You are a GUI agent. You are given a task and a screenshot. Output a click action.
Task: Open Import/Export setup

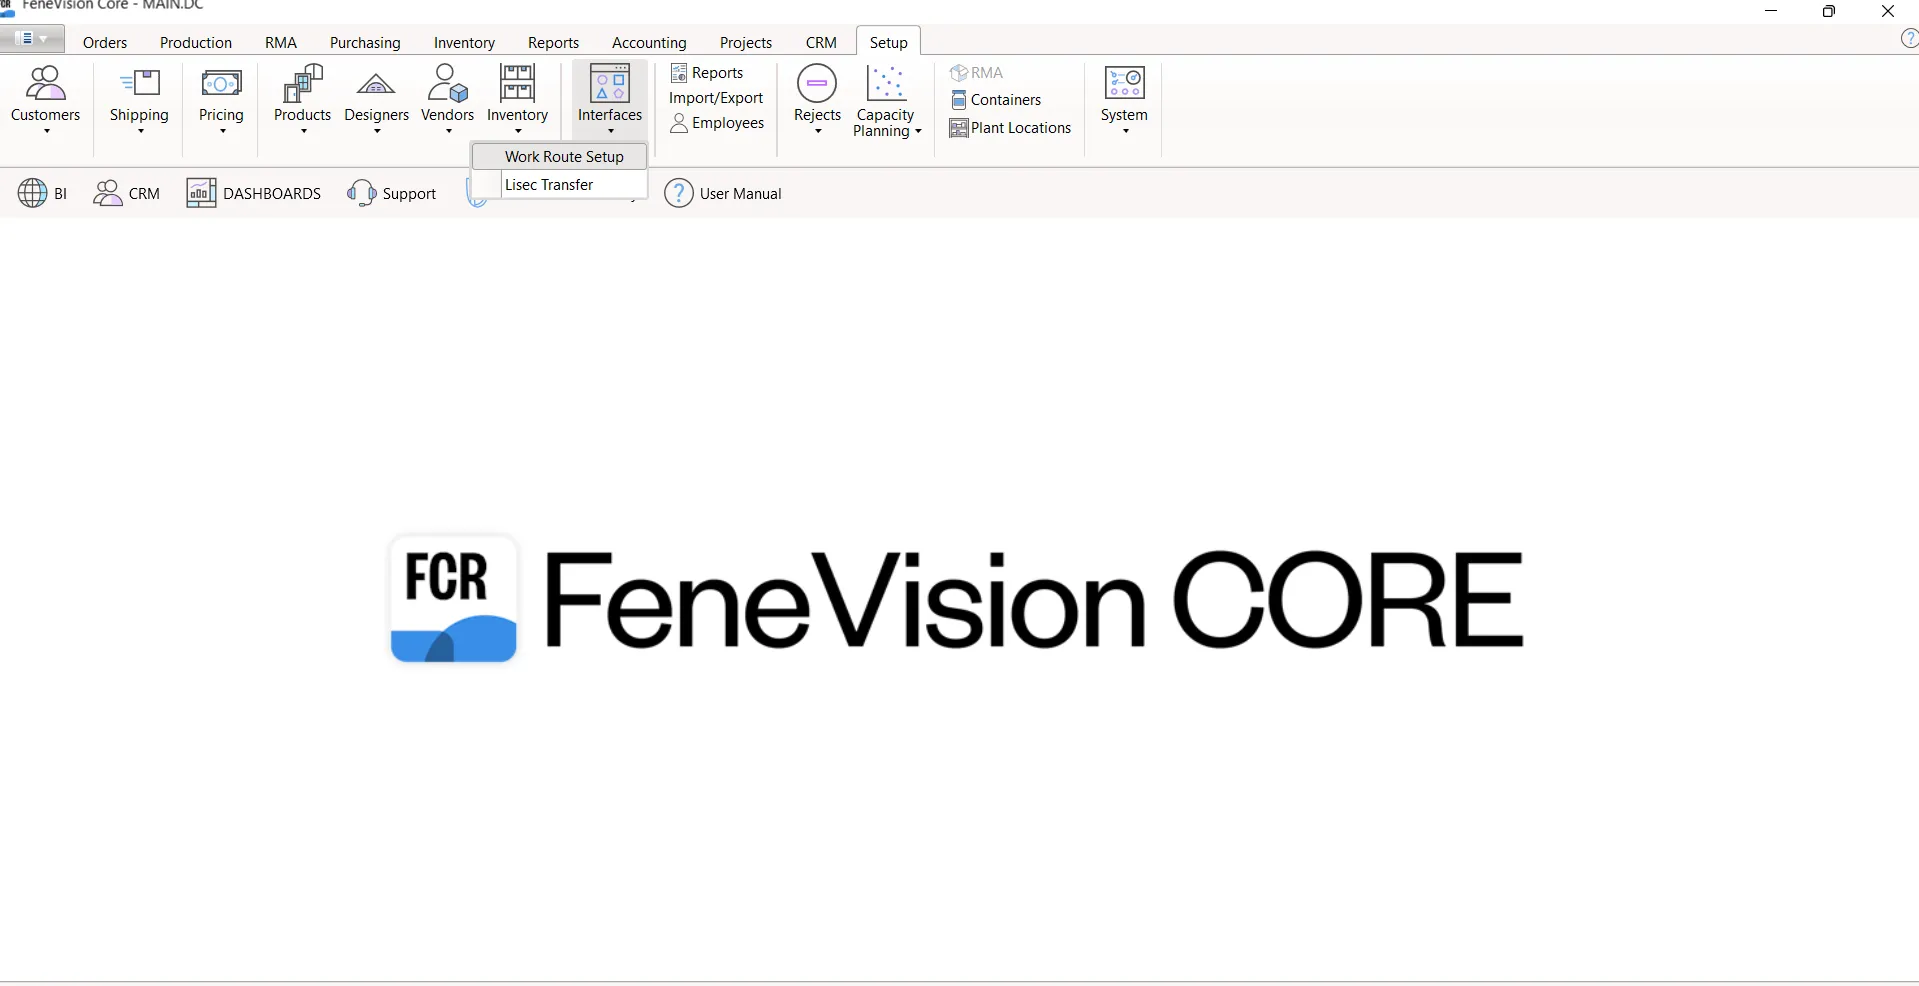[716, 98]
